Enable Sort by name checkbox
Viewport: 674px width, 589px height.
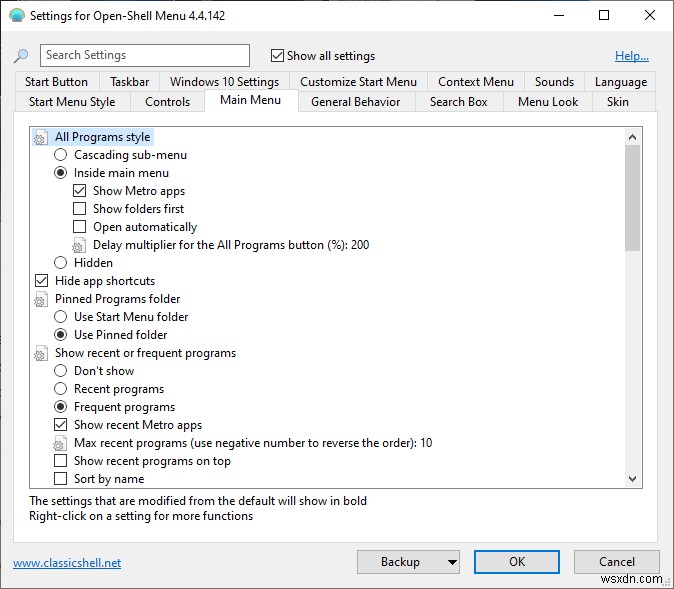point(60,479)
